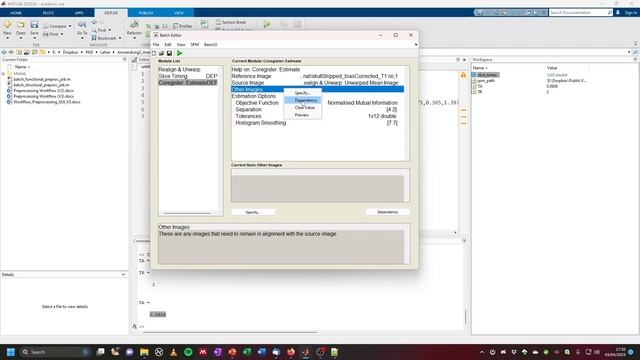640x360 pixels.
Task: Open the BasicIO menu in Batch Editor
Action: [211, 44]
